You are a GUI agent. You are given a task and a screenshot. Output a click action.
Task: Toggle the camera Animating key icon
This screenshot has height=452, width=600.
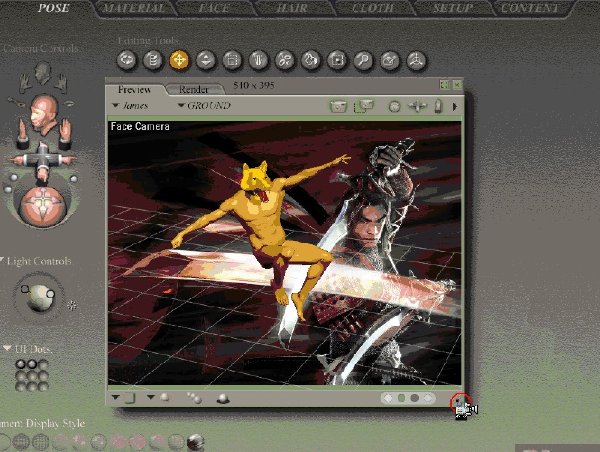click(16, 101)
